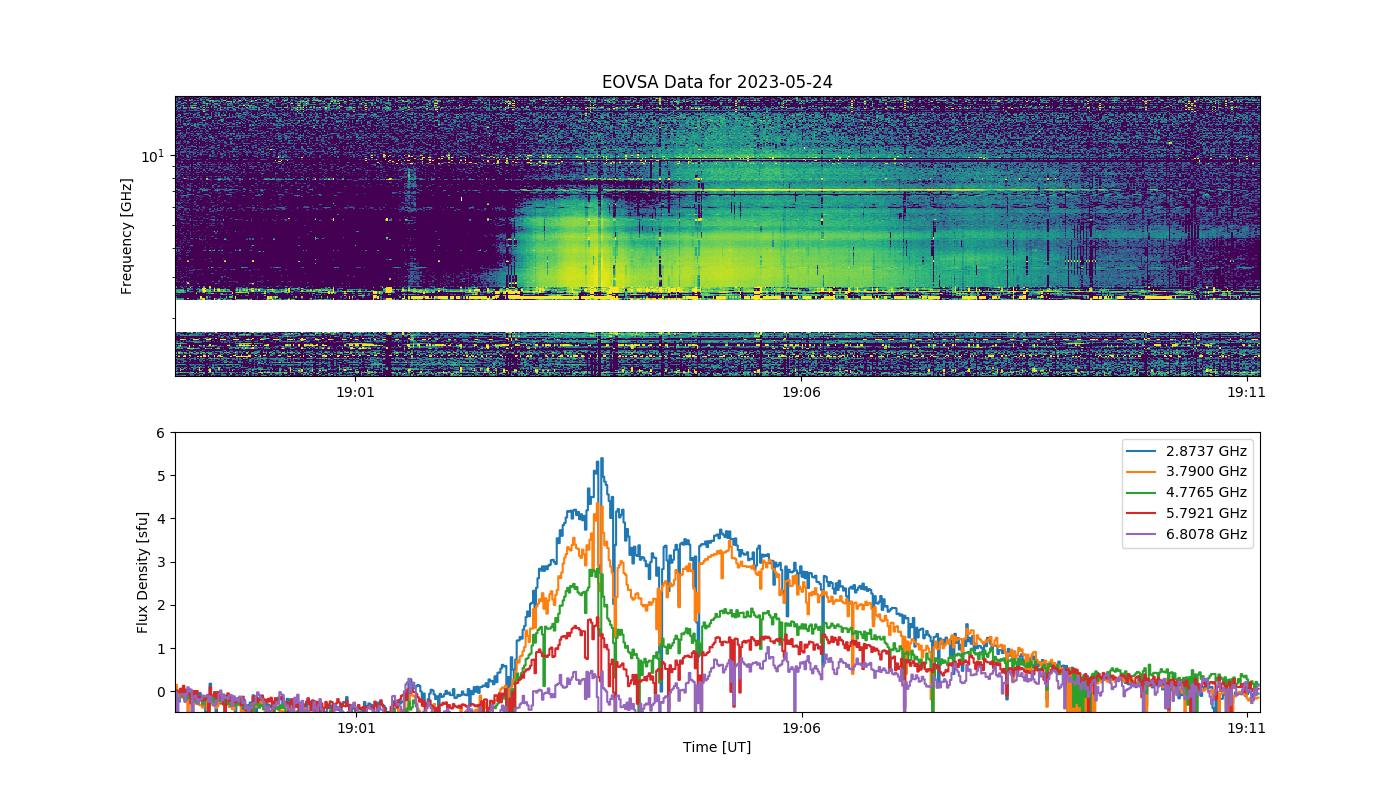Click the Flux Density [sfu] axis label
Screen dimensions: 1400x800
[x=143, y=572]
